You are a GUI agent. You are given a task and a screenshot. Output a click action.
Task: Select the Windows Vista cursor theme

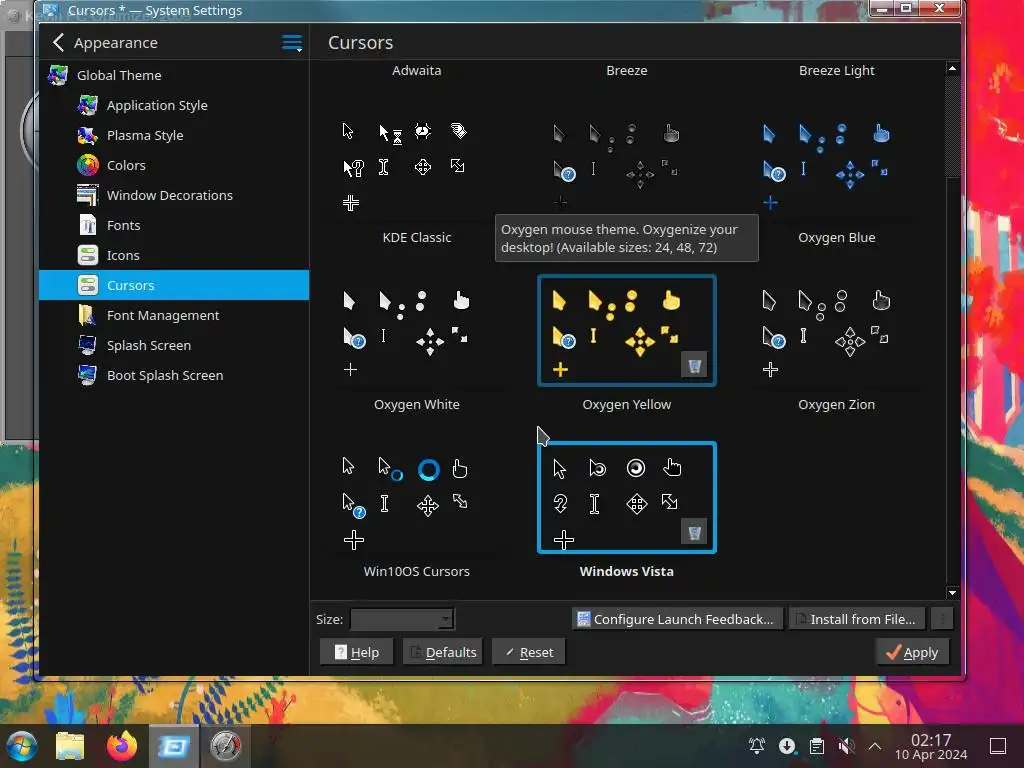pyautogui.click(x=626, y=498)
